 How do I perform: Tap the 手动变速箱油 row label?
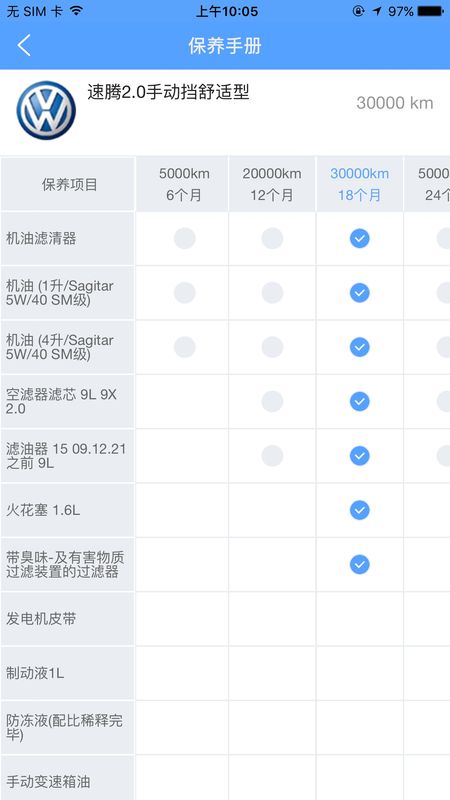[48, 782]
